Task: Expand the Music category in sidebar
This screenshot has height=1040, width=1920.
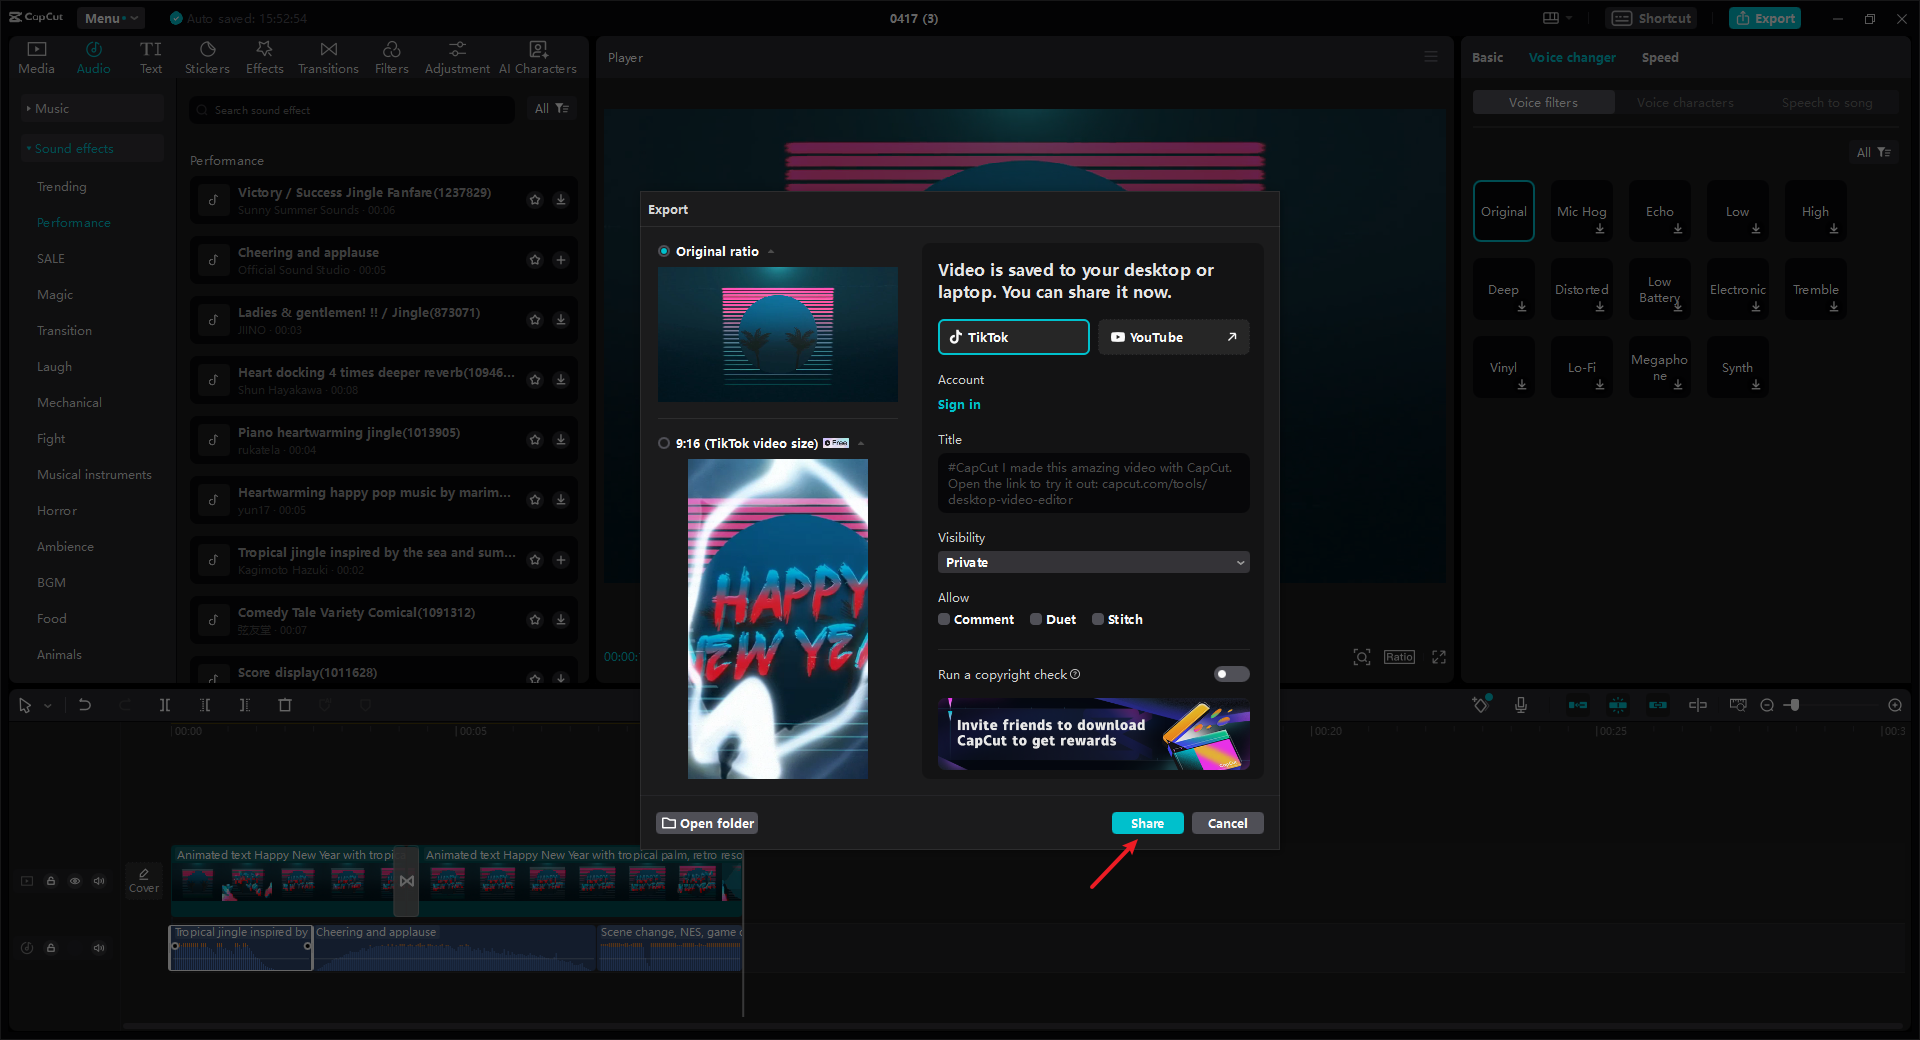Action: click(52, 108)
